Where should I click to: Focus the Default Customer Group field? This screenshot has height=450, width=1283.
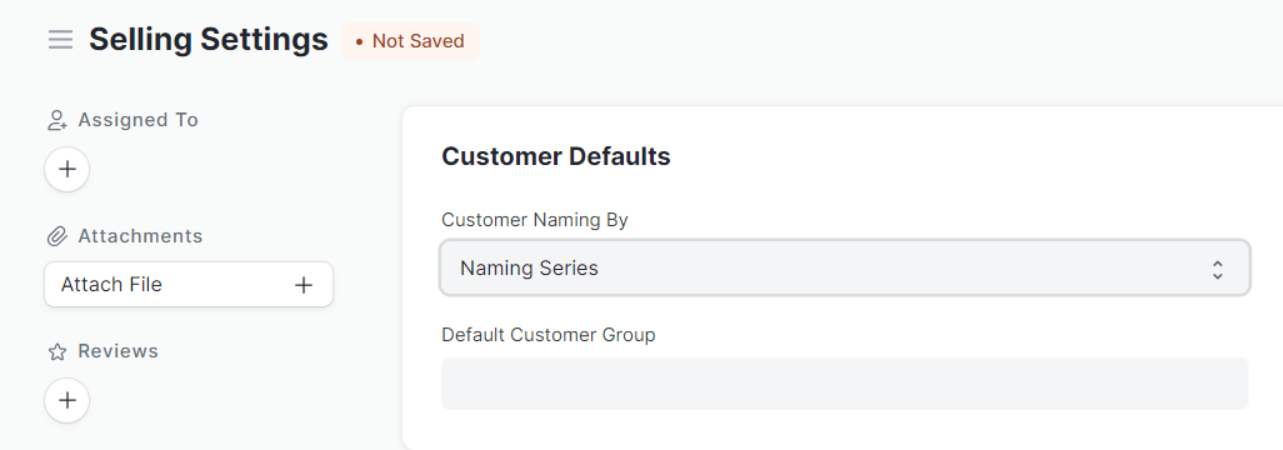pyautogui.click(x=845, y=383)
